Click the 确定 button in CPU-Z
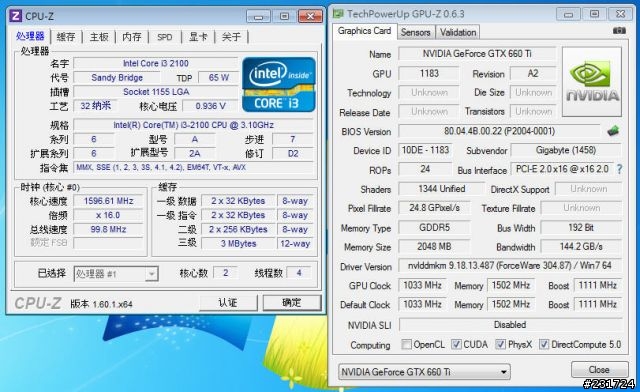 pos(292,303)
